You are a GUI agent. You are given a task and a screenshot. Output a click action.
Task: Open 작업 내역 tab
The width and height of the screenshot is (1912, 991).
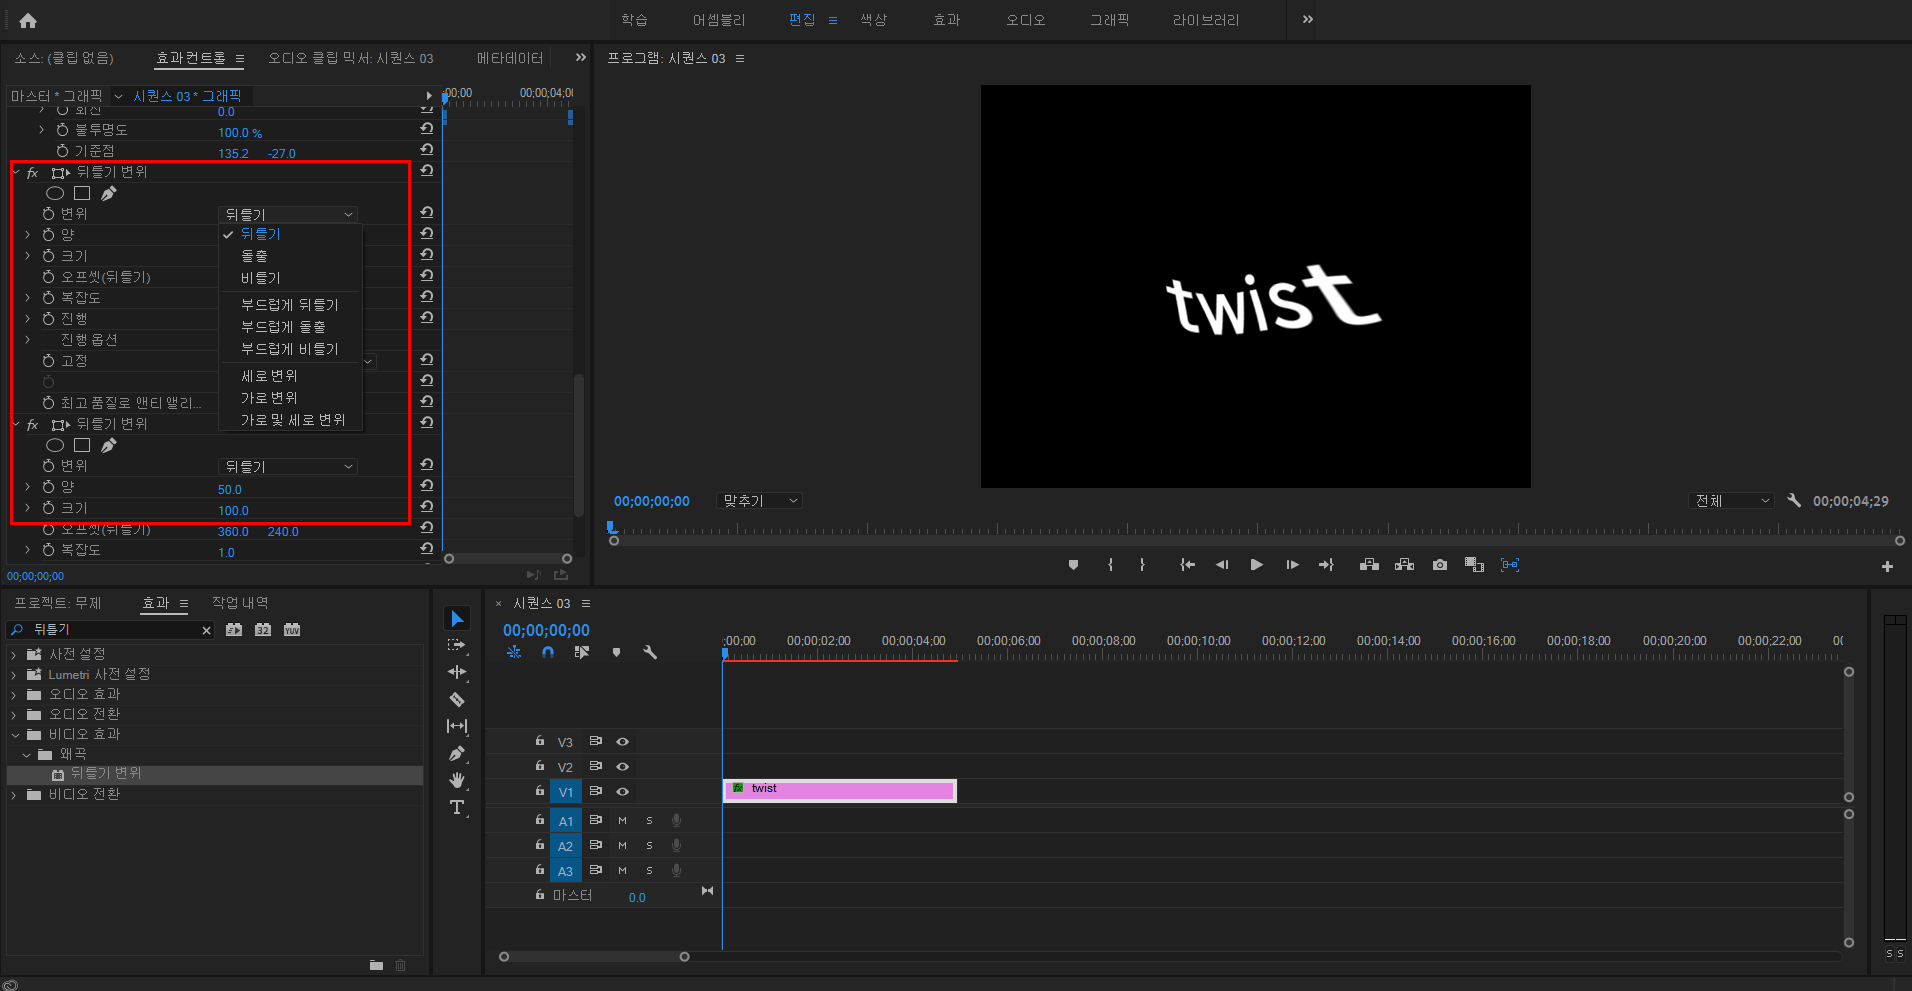coord(240,603)
